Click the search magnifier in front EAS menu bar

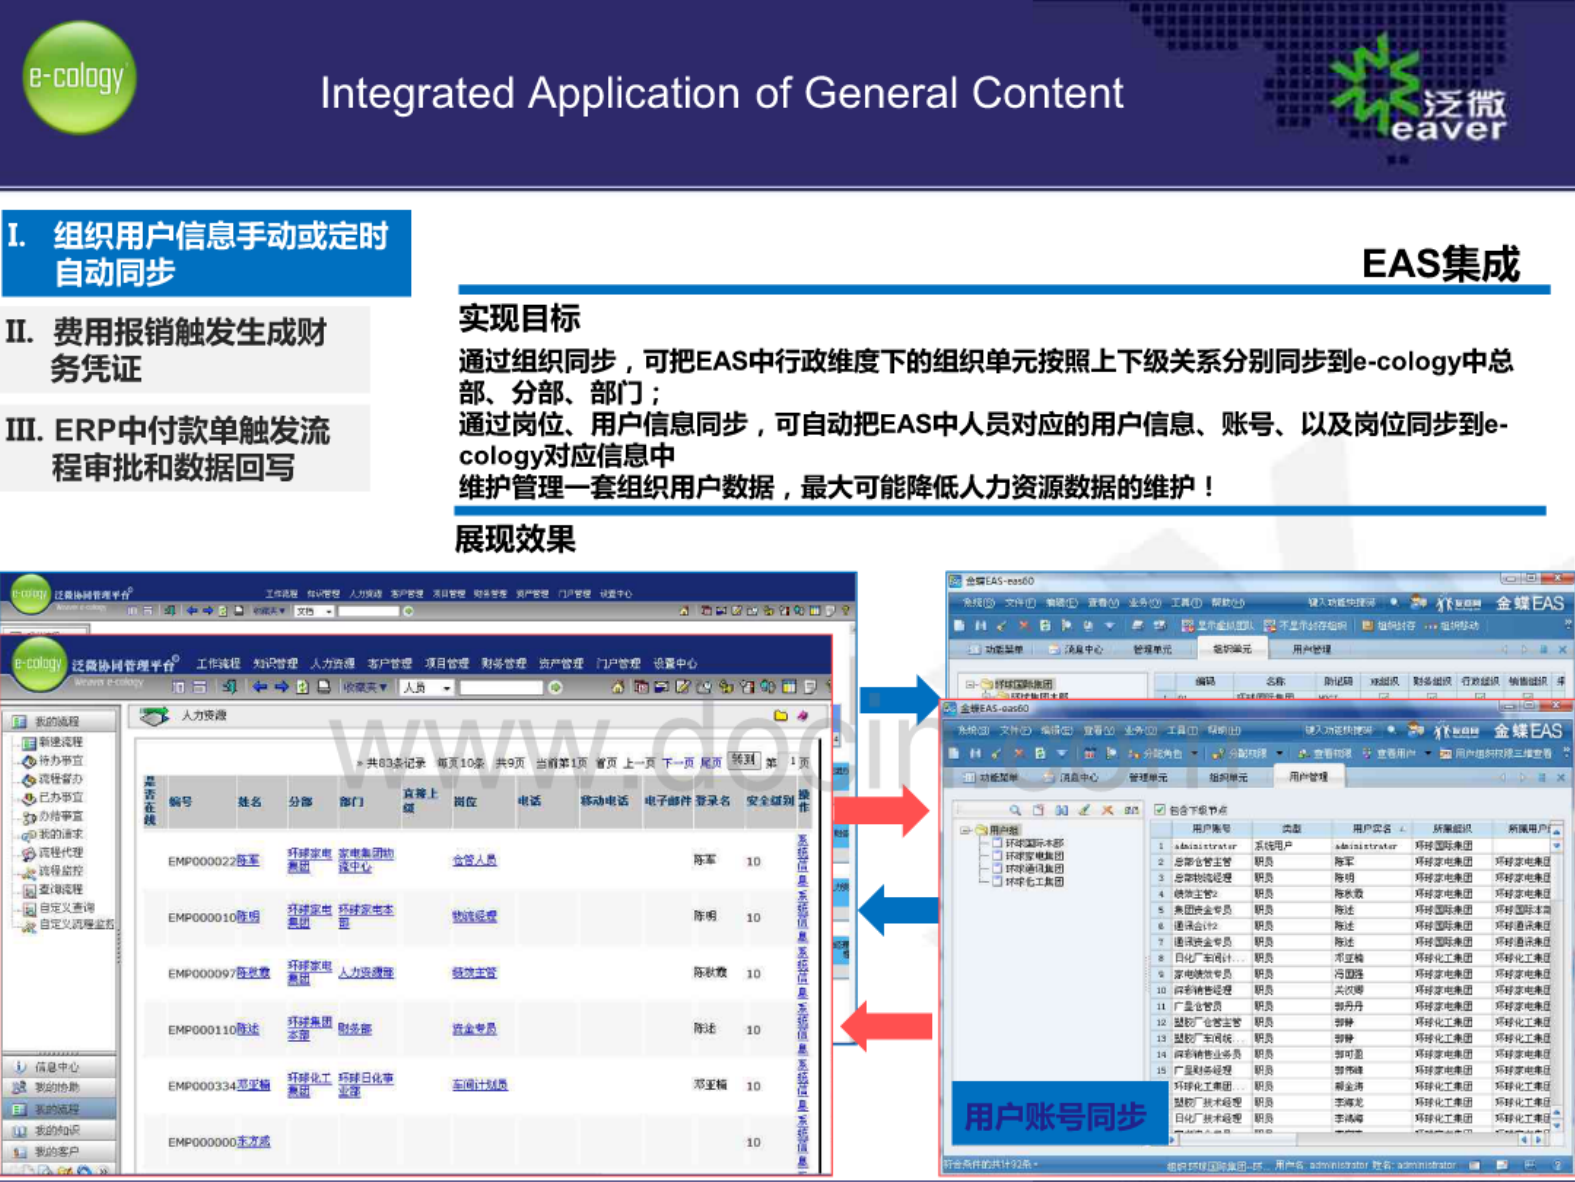[x=1392, y=730]
